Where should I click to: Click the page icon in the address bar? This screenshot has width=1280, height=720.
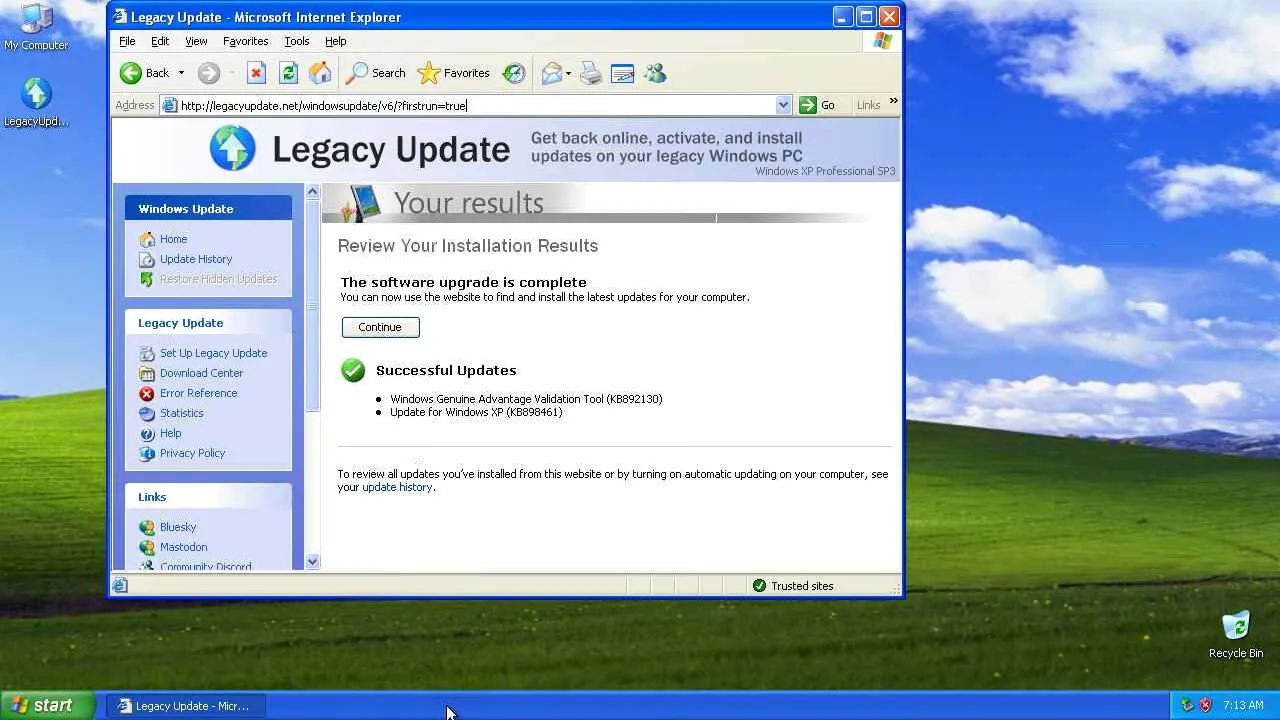170,105
